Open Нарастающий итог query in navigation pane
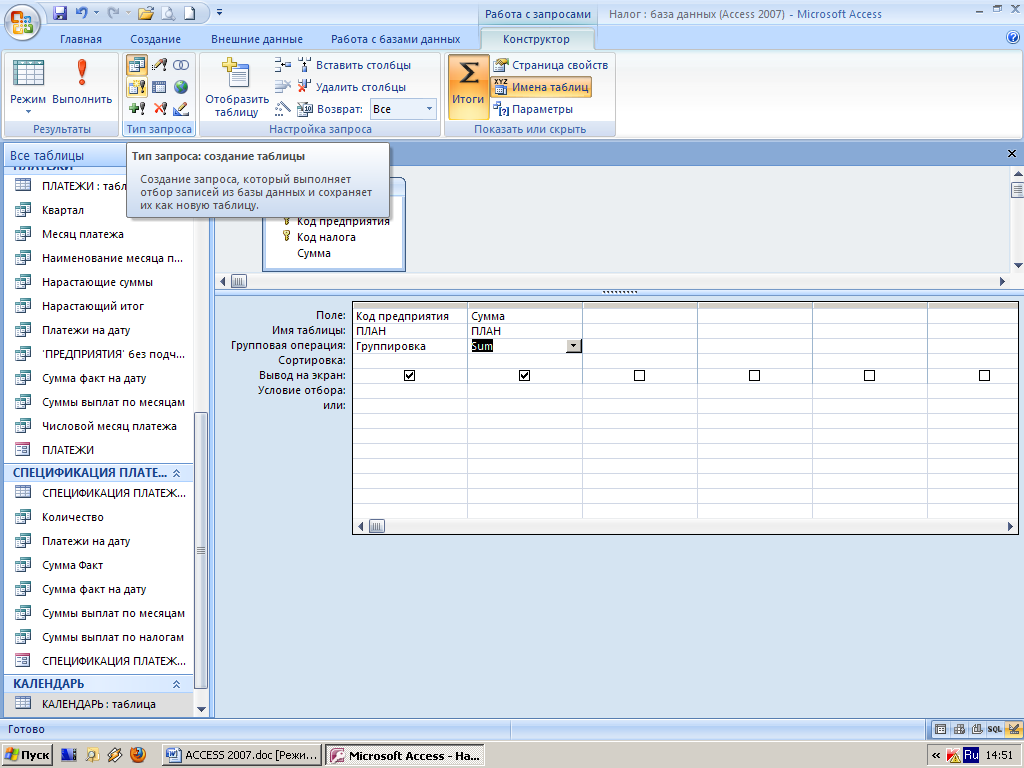The image size is (1024, 768). click(x=93, y=306)
